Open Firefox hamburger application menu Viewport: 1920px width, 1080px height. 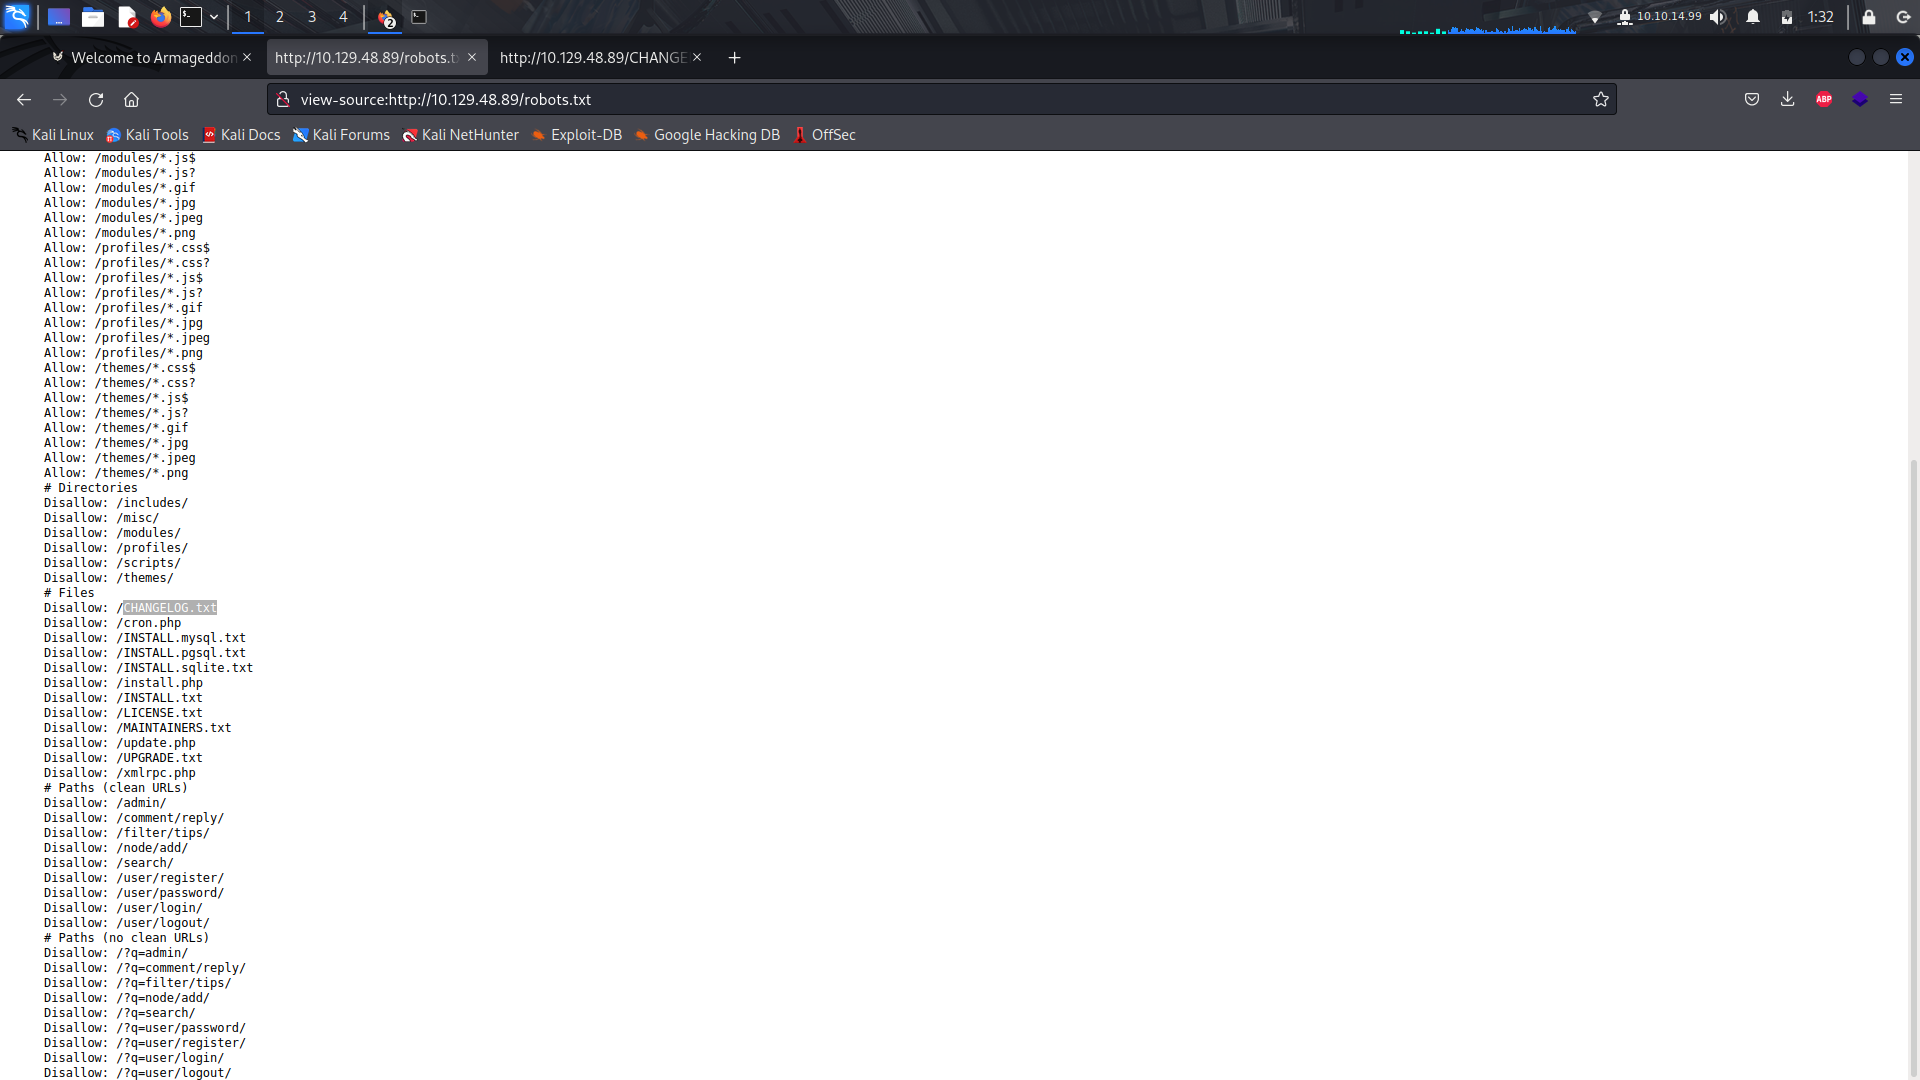pos(1896,99)
